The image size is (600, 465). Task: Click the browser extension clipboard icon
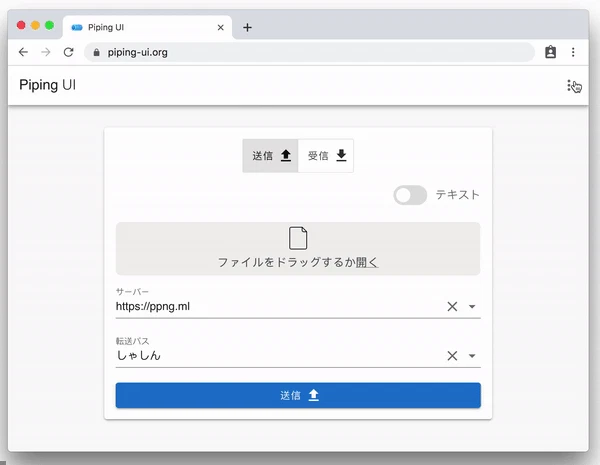(x=550, y=52)
